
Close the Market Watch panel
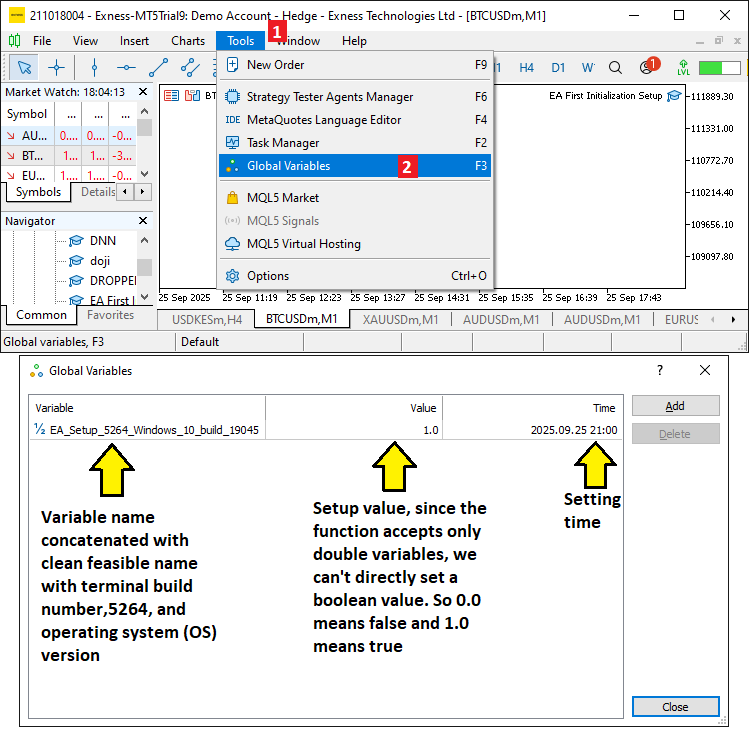coord(143,92)
